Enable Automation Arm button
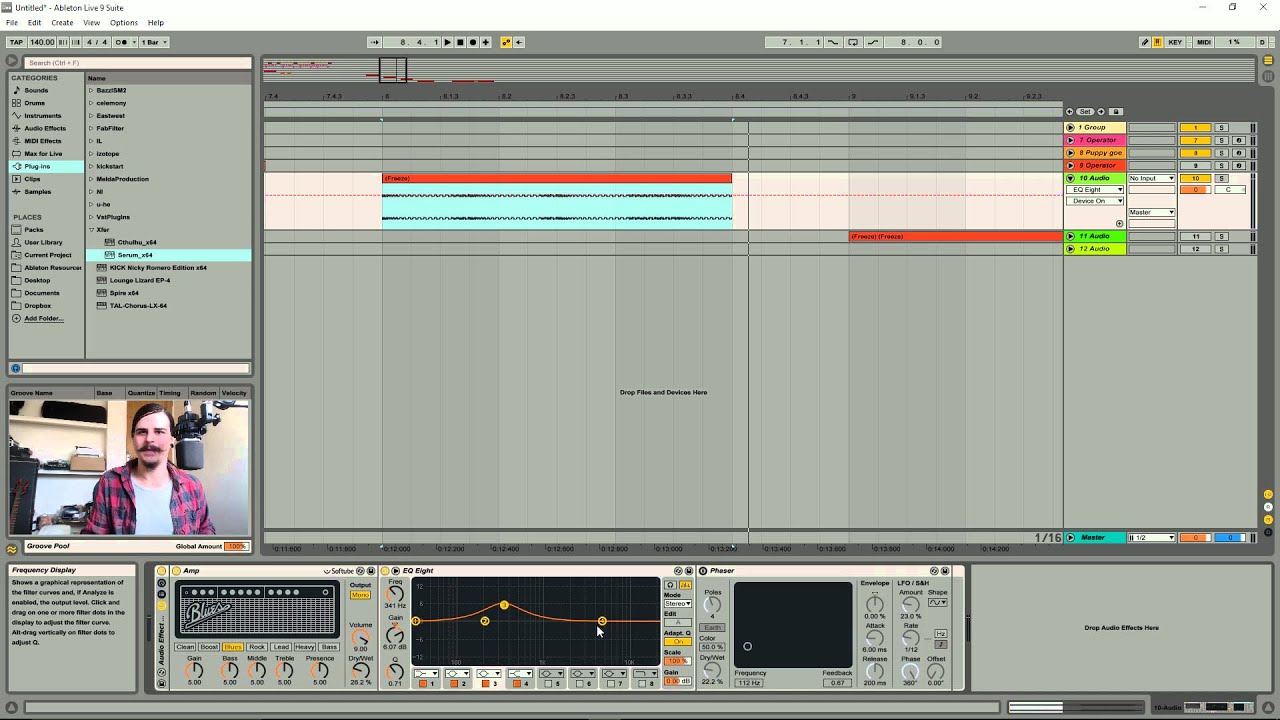Image resolution: width=1280 pixels, height=720 pixels. point(506,42)
